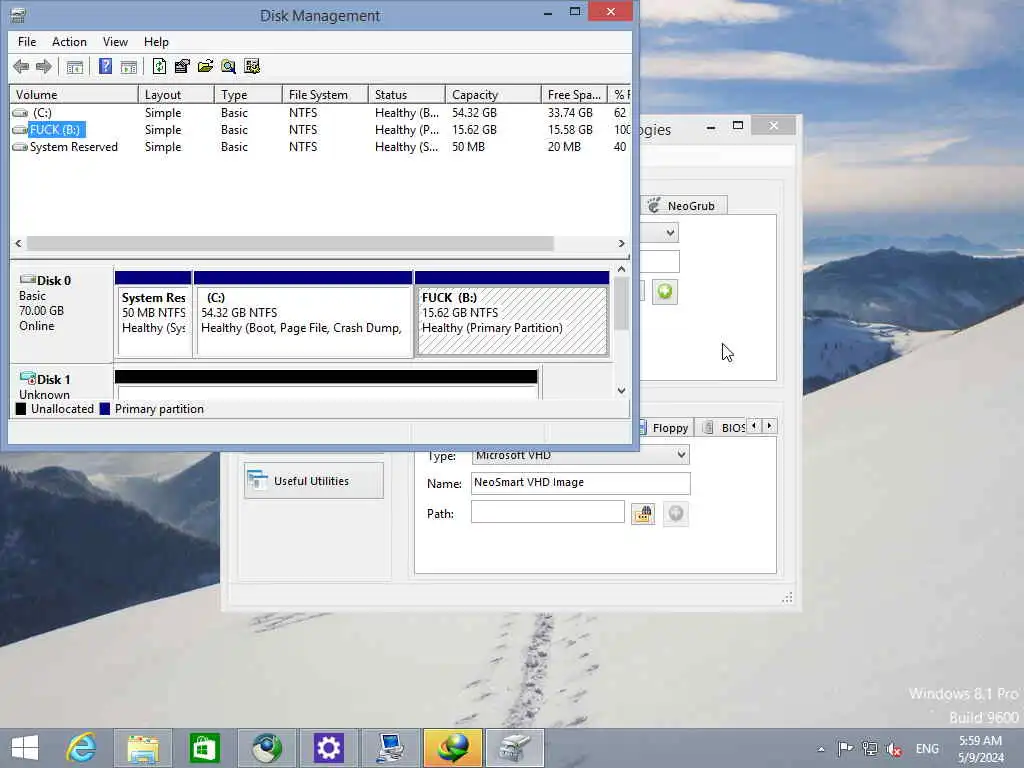Open the Windows Start button
Image resolution: width=1024 pixels, height=768 pixels.
25,748
